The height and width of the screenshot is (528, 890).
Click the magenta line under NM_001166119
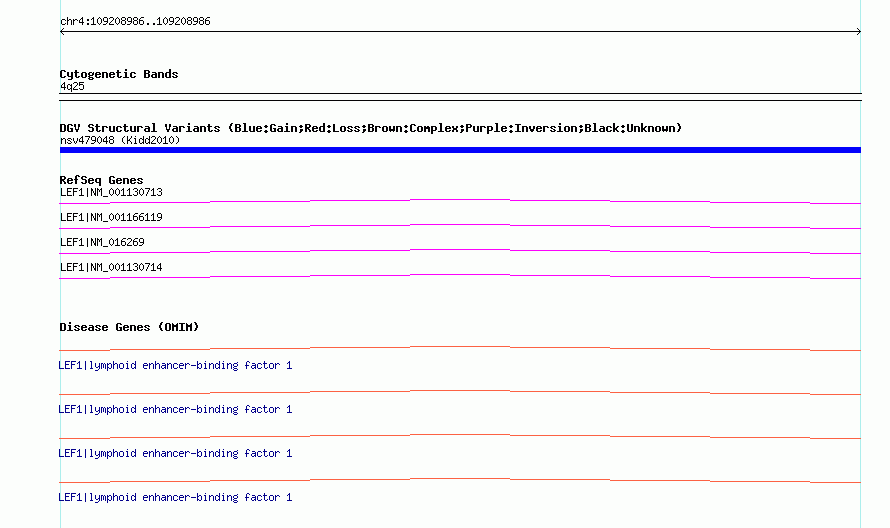pos(460,226)
